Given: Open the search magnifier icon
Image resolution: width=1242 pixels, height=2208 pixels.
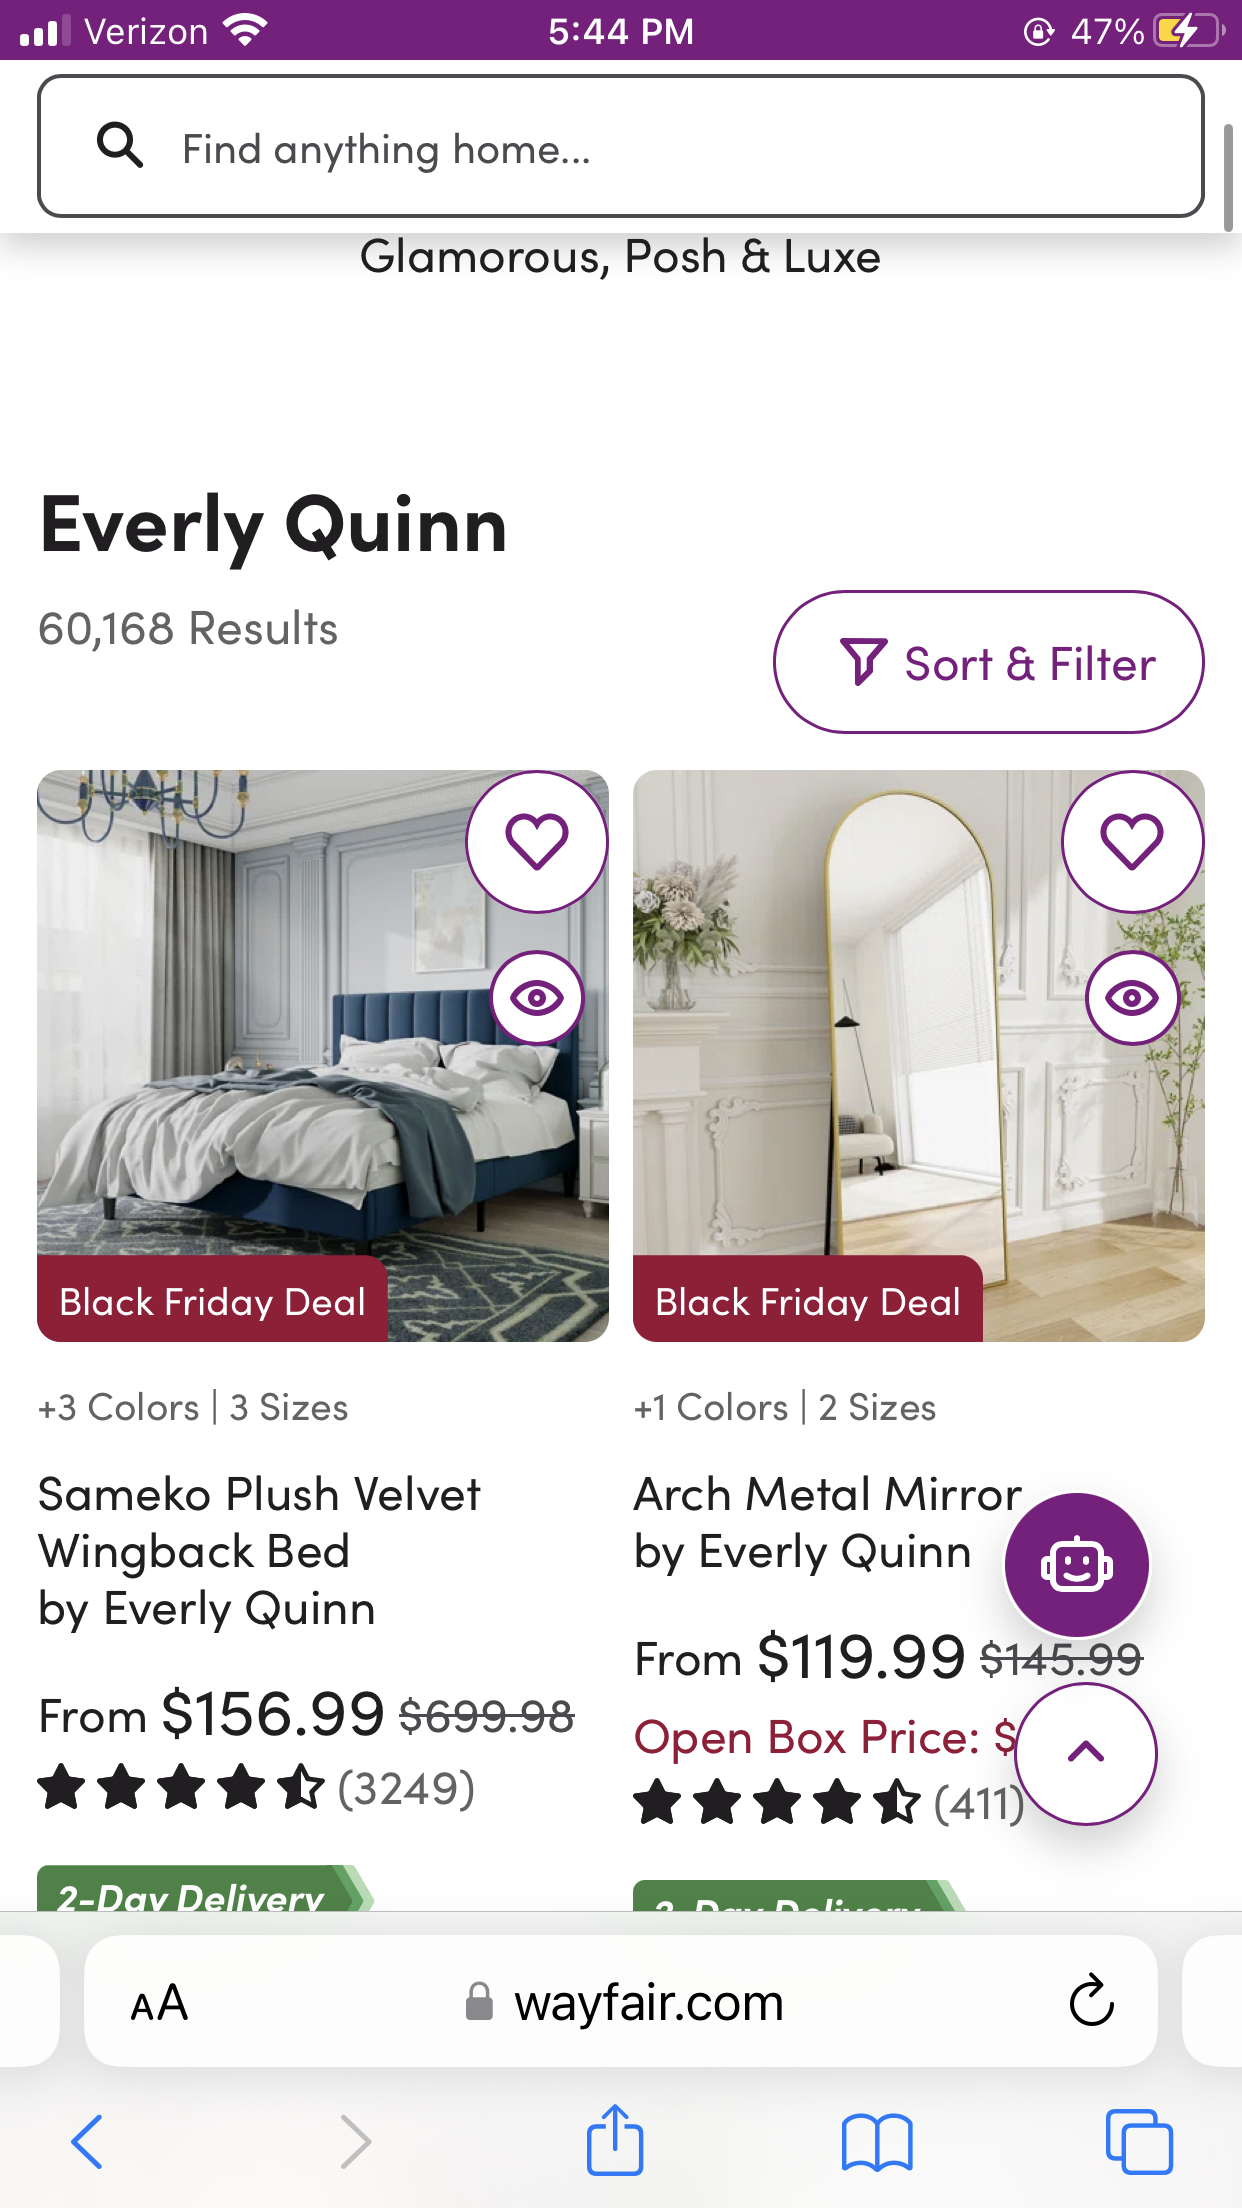Looking at the screenshot, I should click(120, 146).
